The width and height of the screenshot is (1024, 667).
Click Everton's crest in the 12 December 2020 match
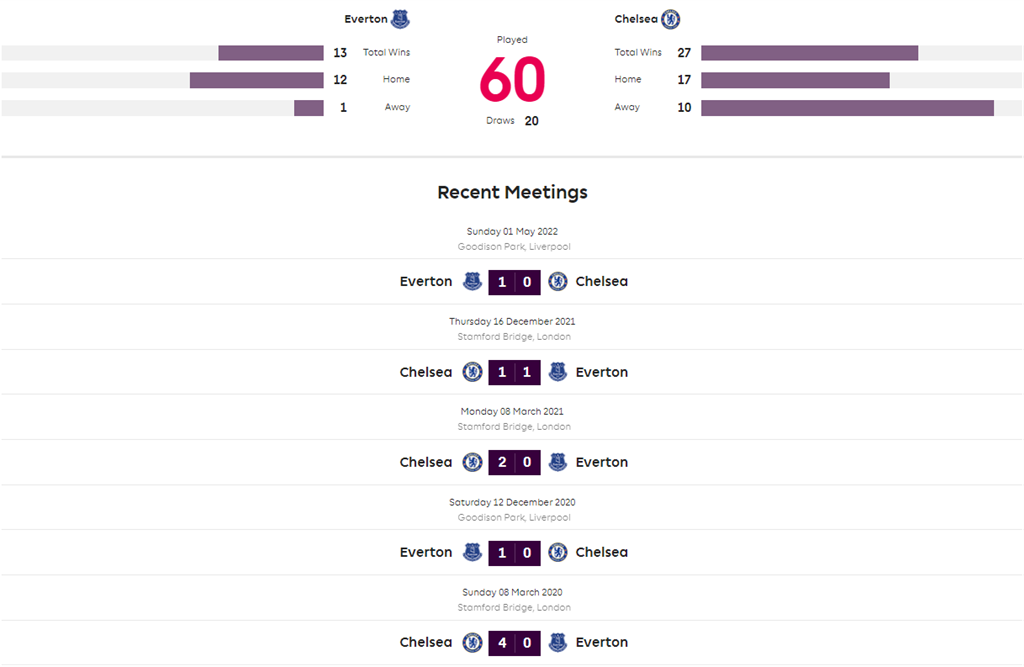[x=473, y=552]
